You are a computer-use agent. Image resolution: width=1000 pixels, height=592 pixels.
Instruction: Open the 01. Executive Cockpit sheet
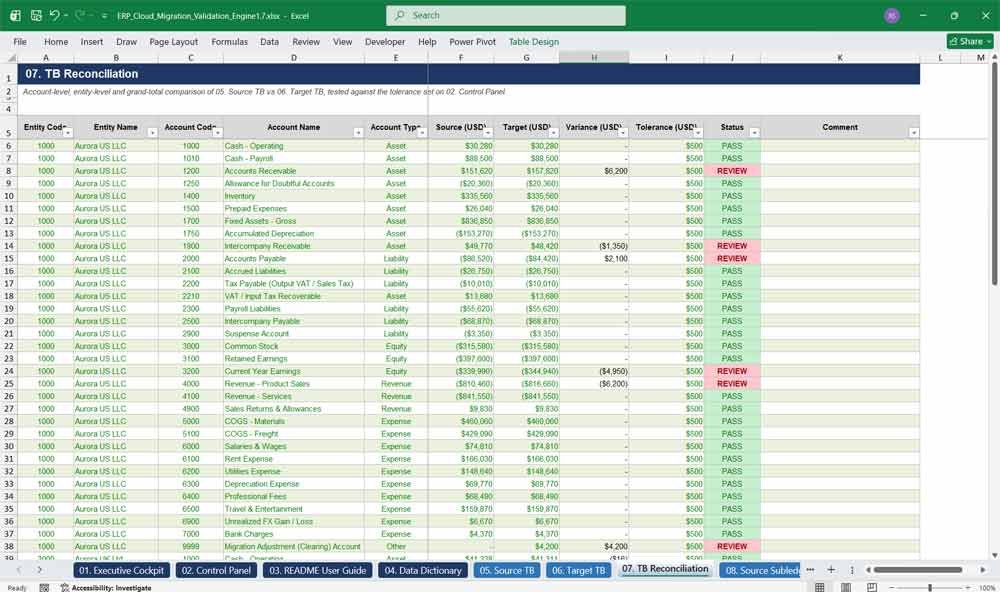[x=121, y=570]
